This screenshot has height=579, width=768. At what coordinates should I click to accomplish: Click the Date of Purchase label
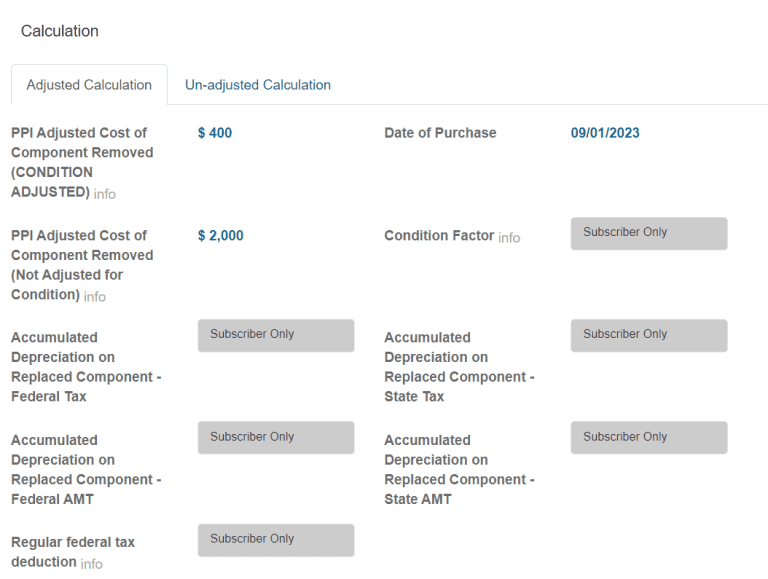pos(440,133)
